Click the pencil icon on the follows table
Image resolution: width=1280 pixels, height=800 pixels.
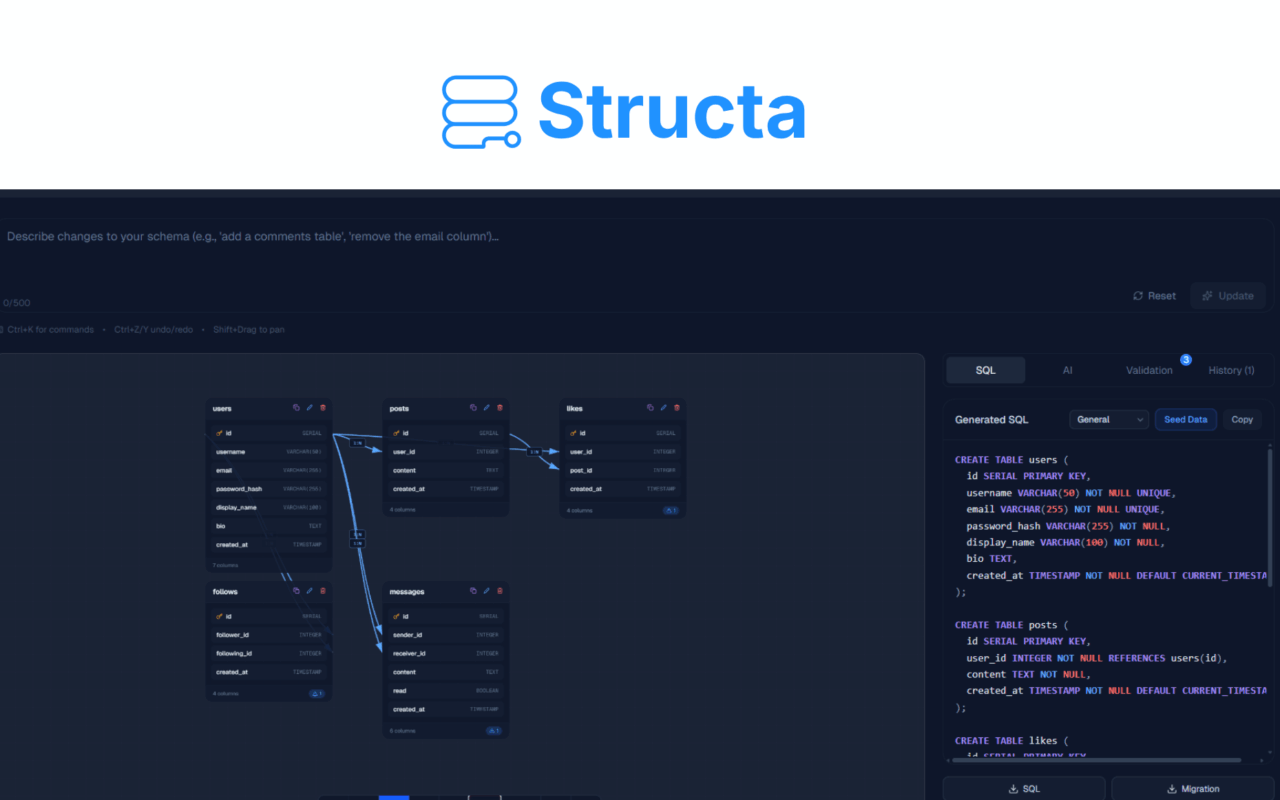(310, 591)
